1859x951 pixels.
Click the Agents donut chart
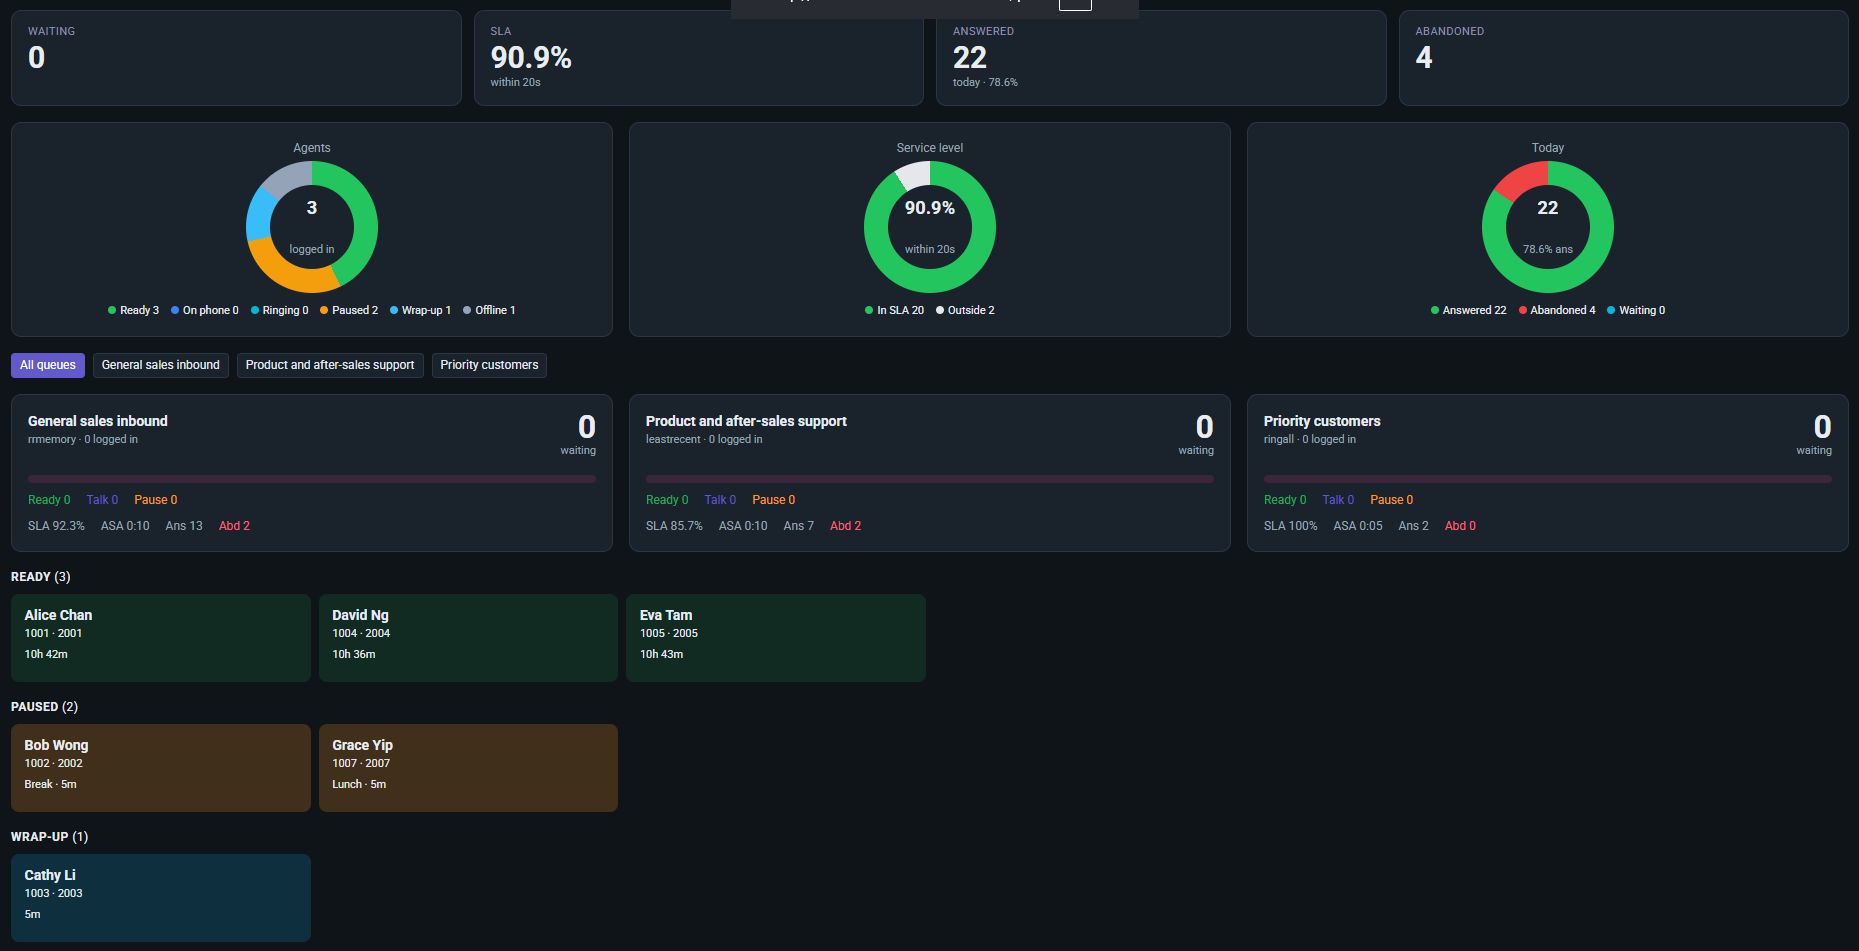tap(312, 227)
